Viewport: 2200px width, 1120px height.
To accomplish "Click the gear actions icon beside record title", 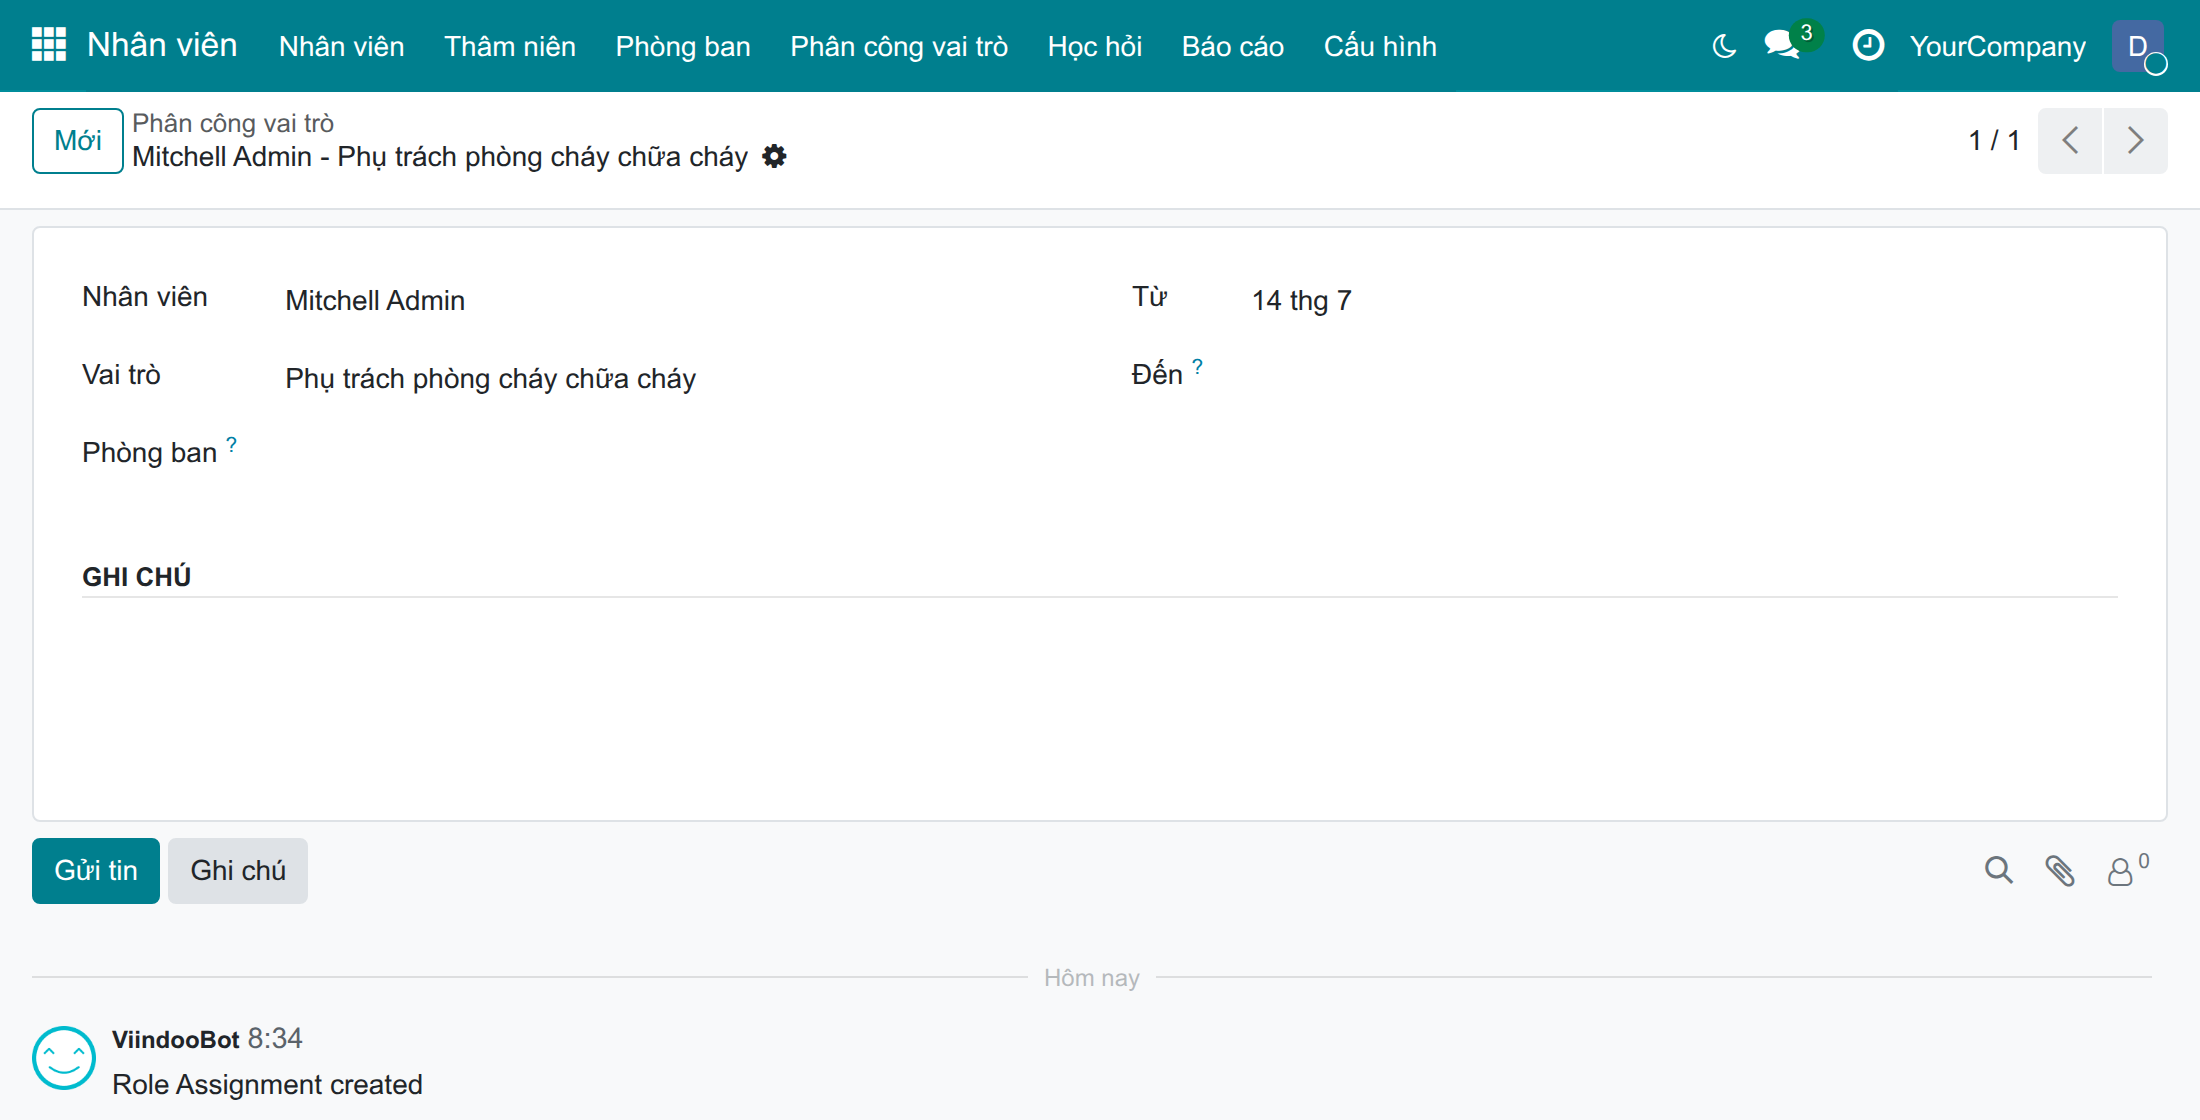I will 774,156.
